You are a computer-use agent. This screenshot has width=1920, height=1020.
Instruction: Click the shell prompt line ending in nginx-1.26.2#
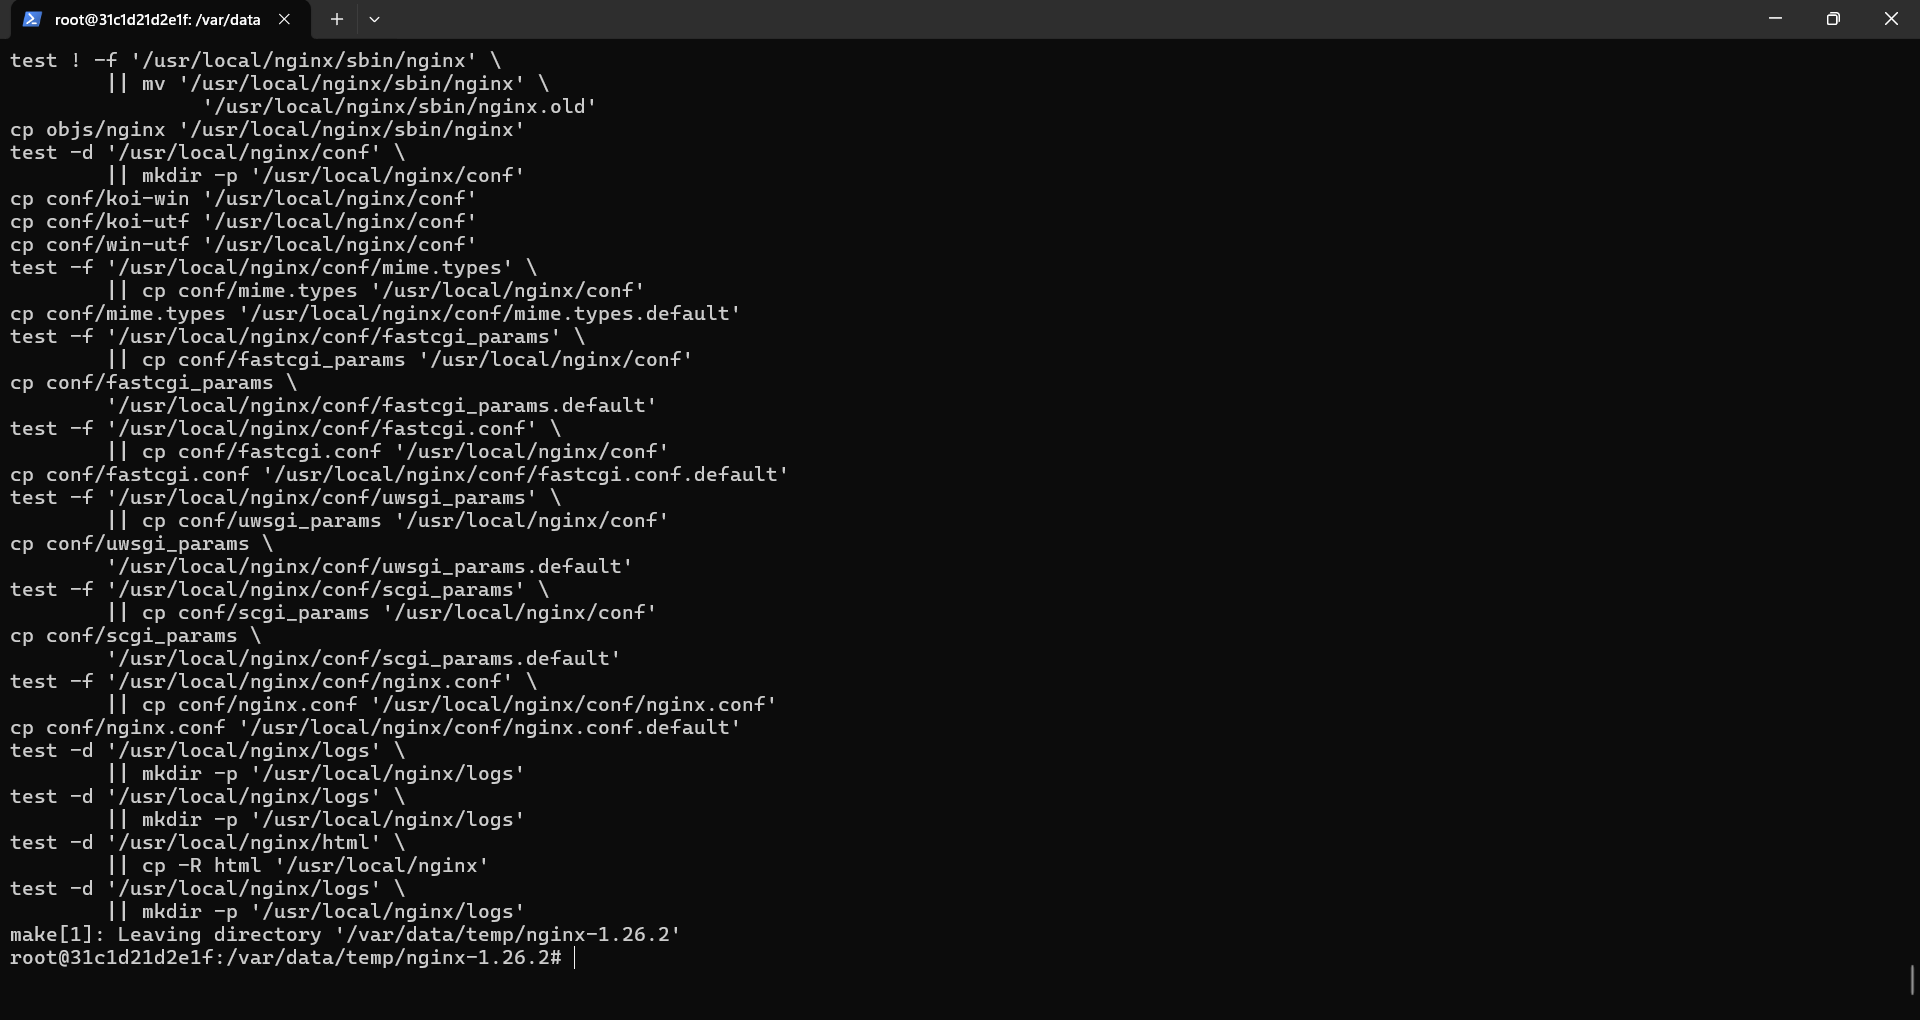click(286, 958)
